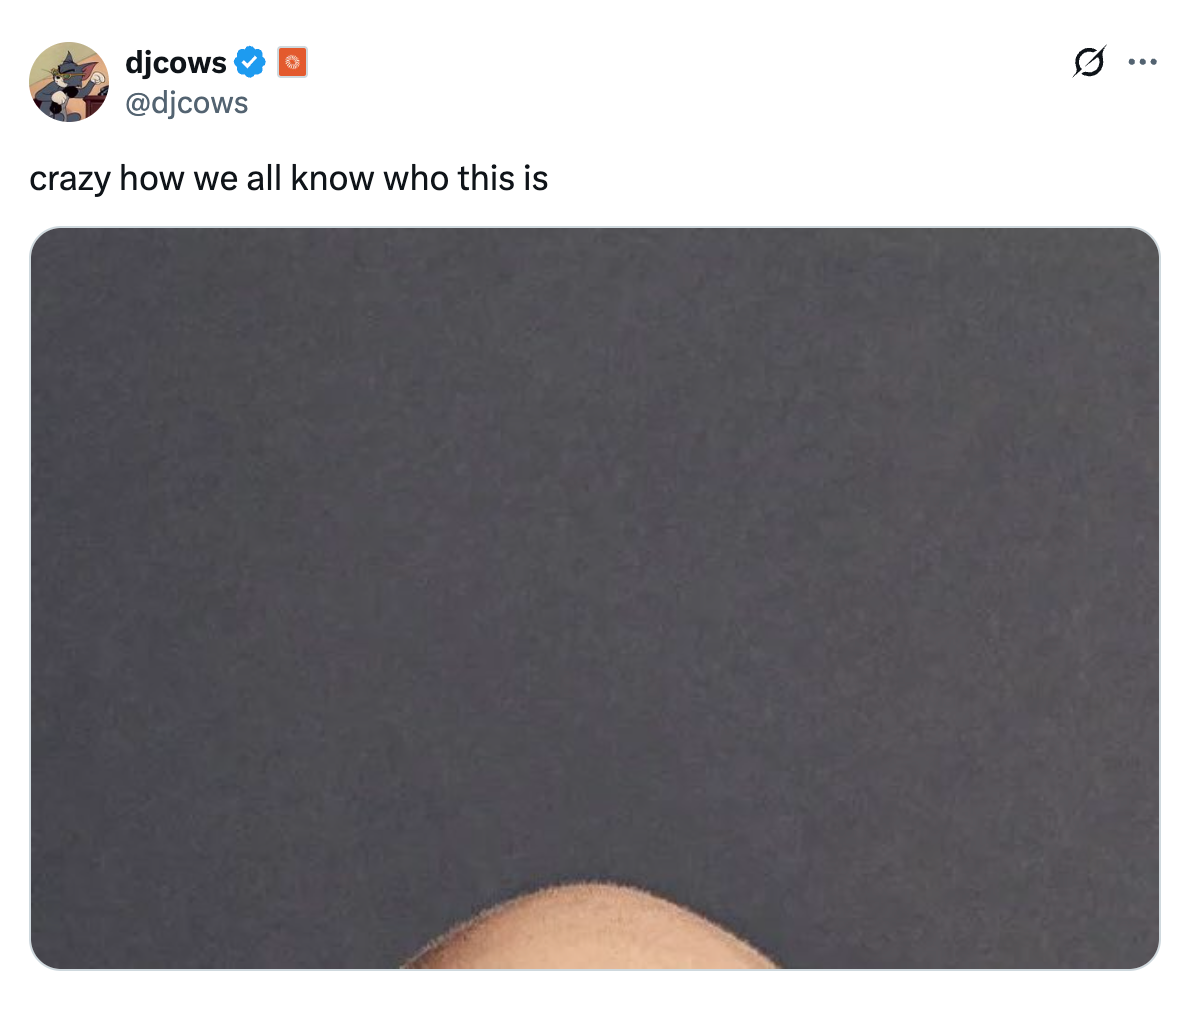Click the tweet text 'crazy how we all know'
The width and height of the screenshot is (1190, 1012).
[201, 179]
